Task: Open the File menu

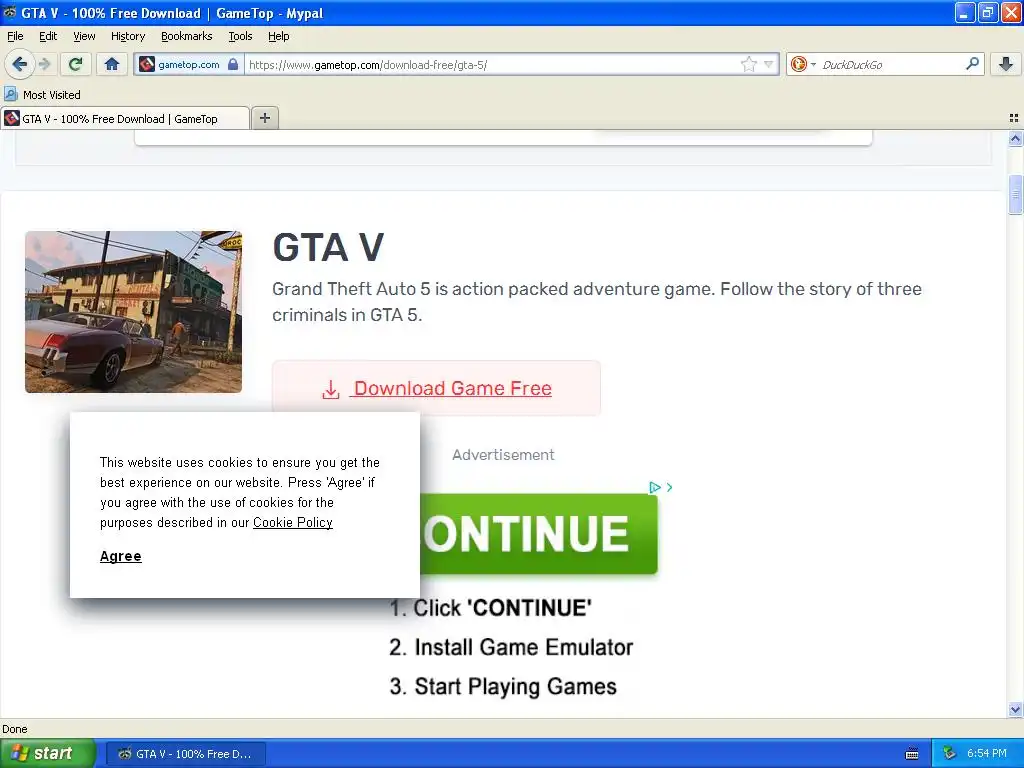Action: (15, 36)
